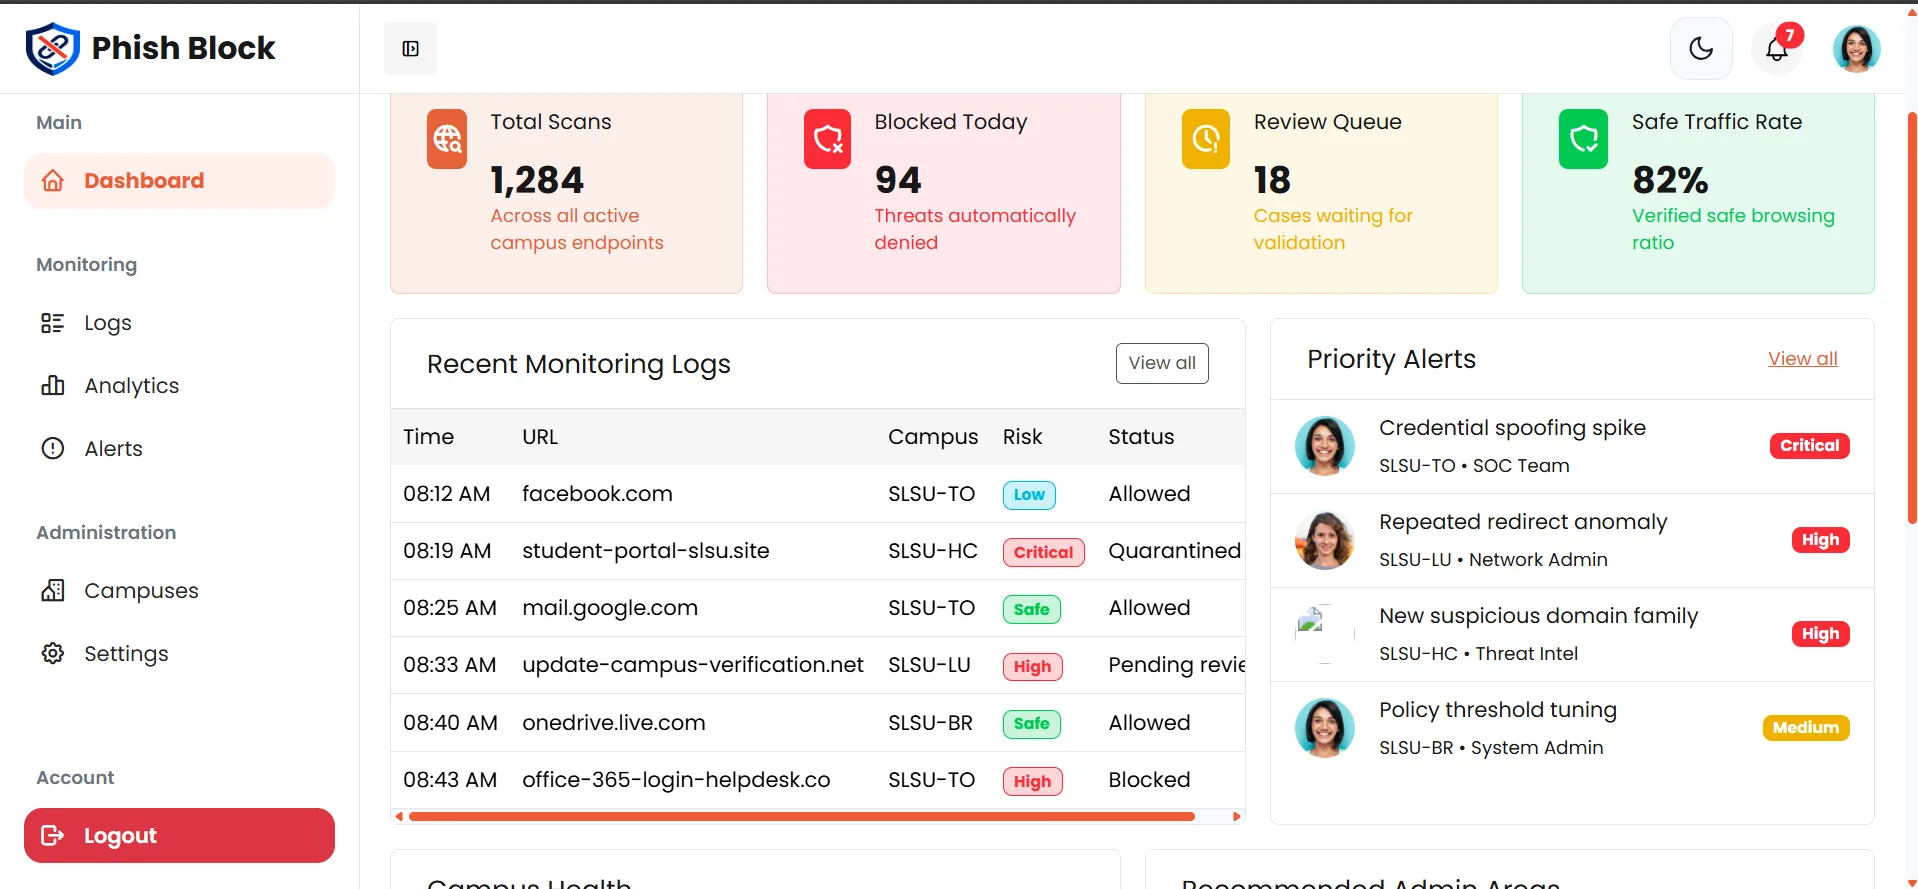The width and height of the screenshot is (1918, 889).
Task: Open Settings in the sidebar
Action: tap(180, 654)
